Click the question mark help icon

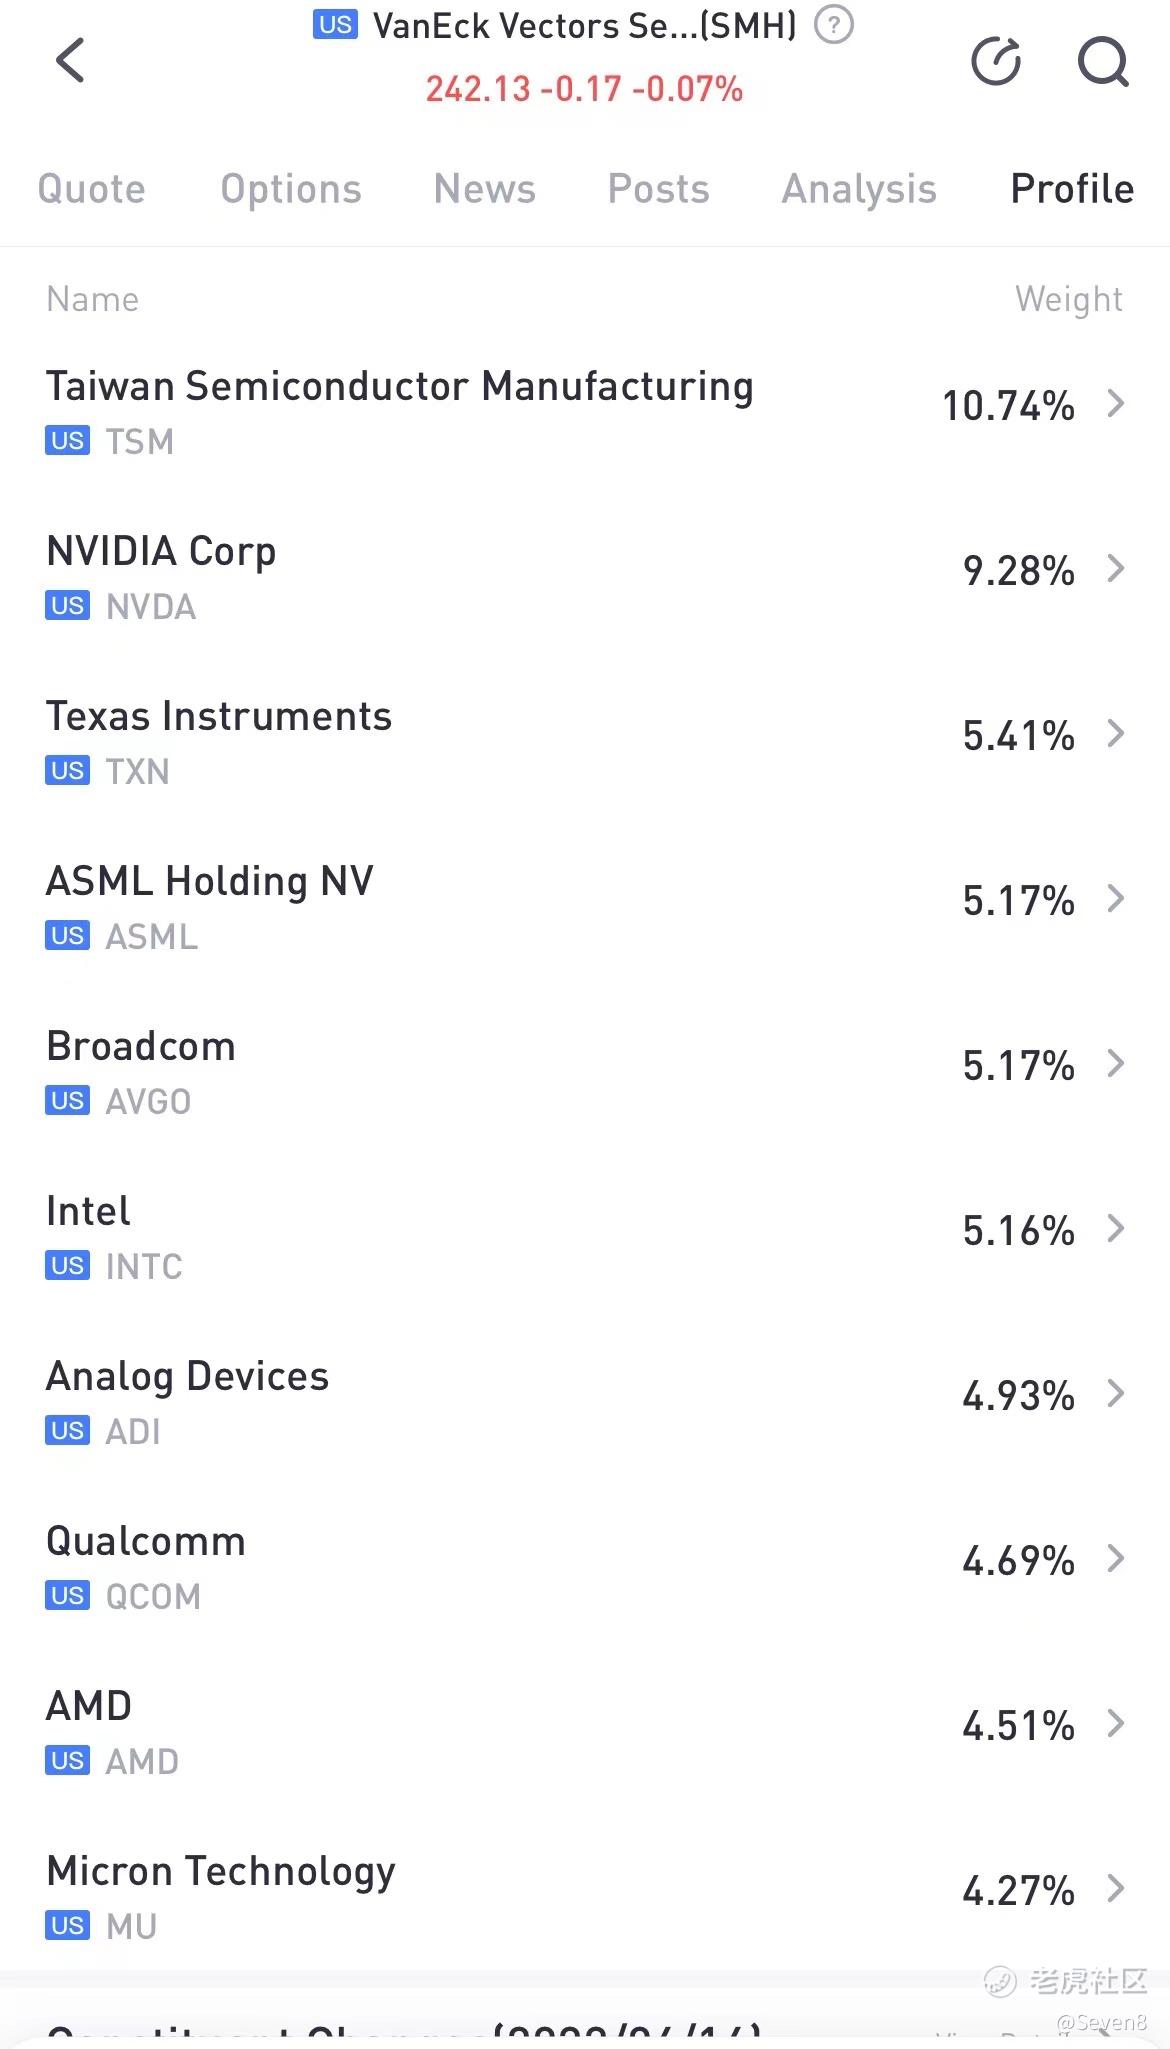tap(834, 25)
